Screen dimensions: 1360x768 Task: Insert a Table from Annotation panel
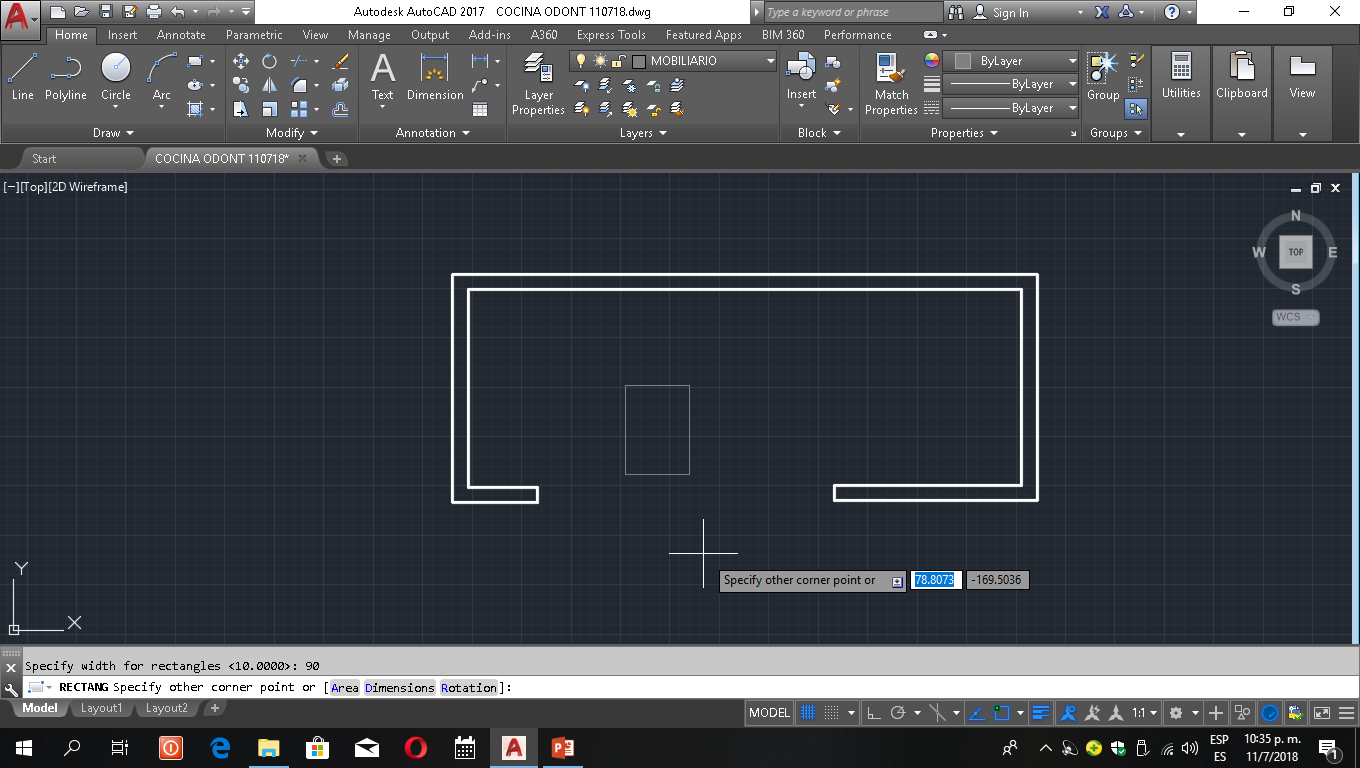pyautogui.click(x=480, y=109)
